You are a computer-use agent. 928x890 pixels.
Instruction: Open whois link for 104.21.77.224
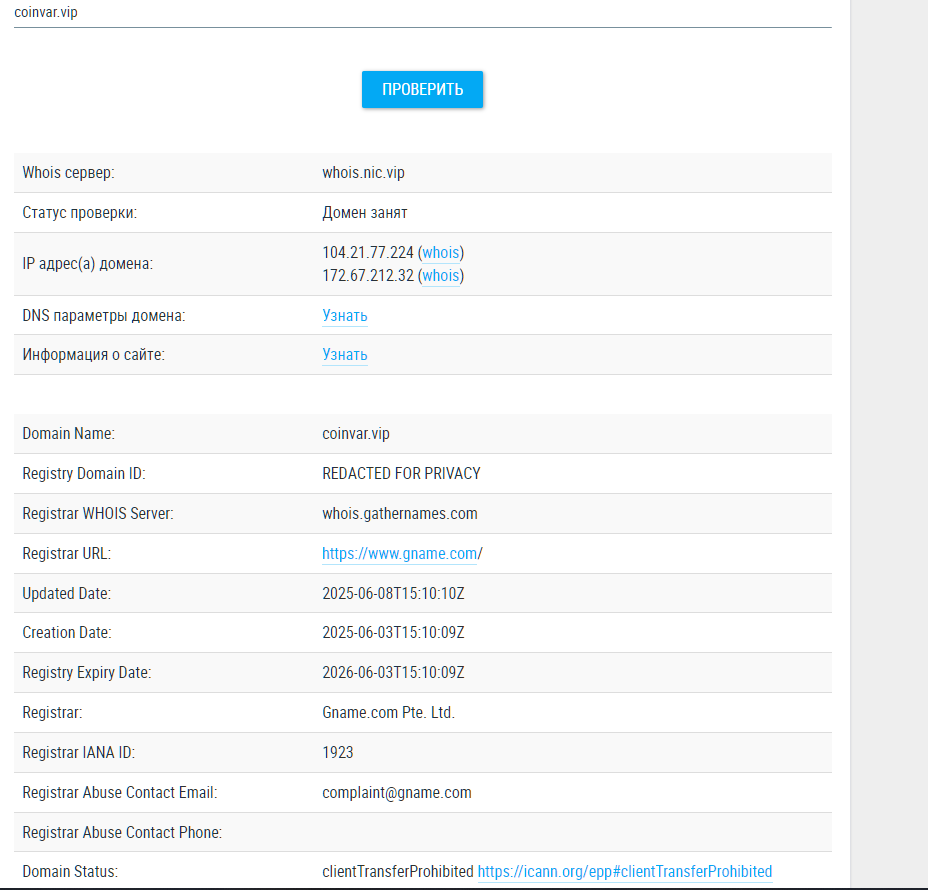pyautogui.click(x=441, y=253)
